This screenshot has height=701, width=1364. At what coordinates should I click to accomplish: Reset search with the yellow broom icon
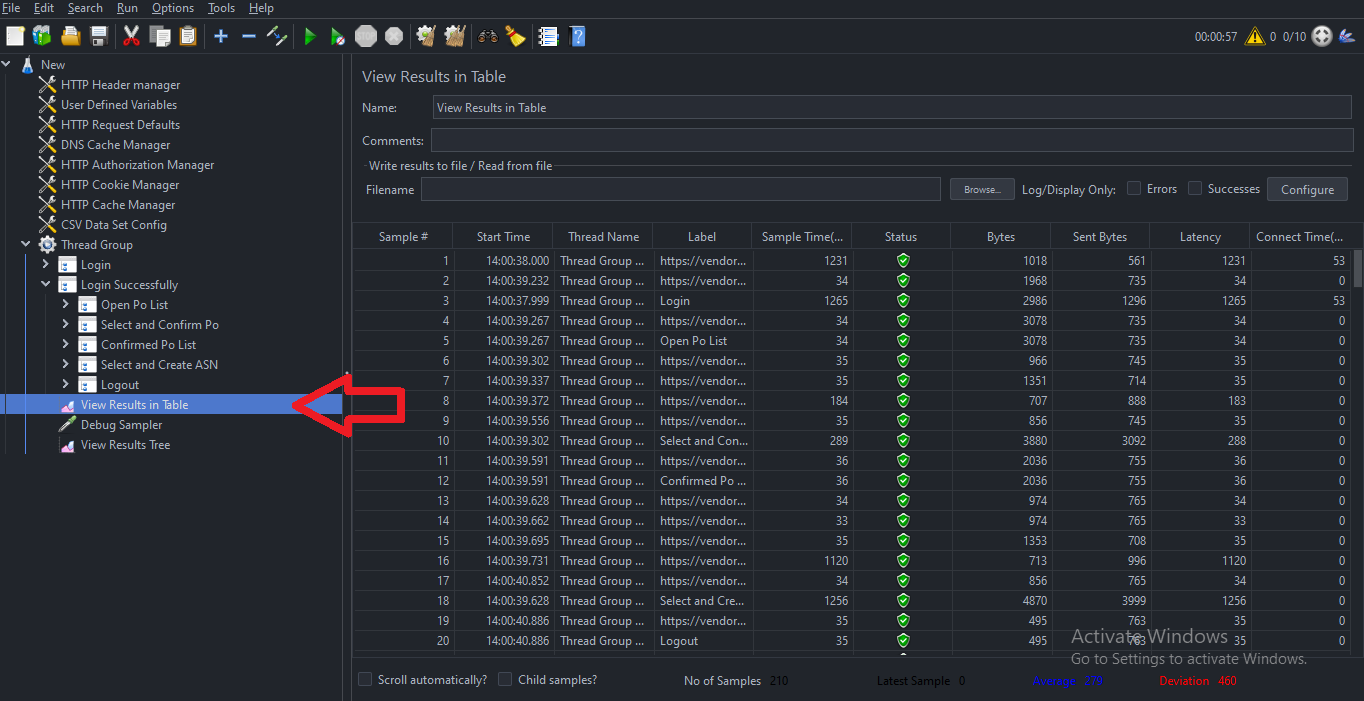[515, 36]
